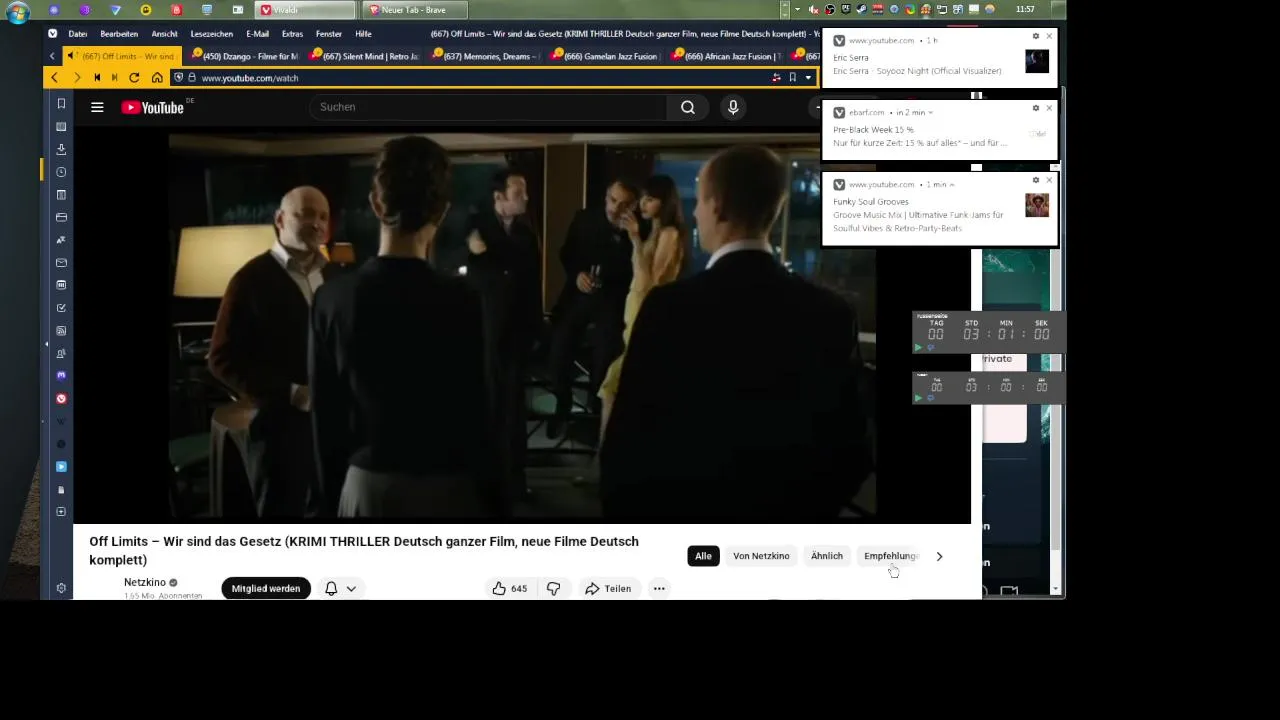Screen dimensions: 1280x720
Task: Open the red Vivaldi web panel in sidebar
Action: (61, 399)
